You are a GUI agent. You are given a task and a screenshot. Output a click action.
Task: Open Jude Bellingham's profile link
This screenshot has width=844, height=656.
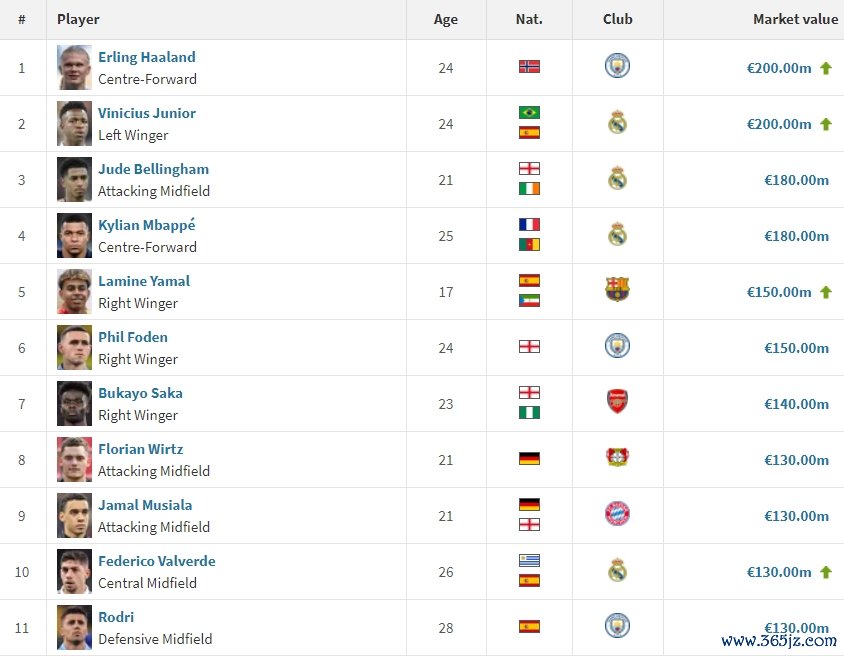(x=153, y=169)
